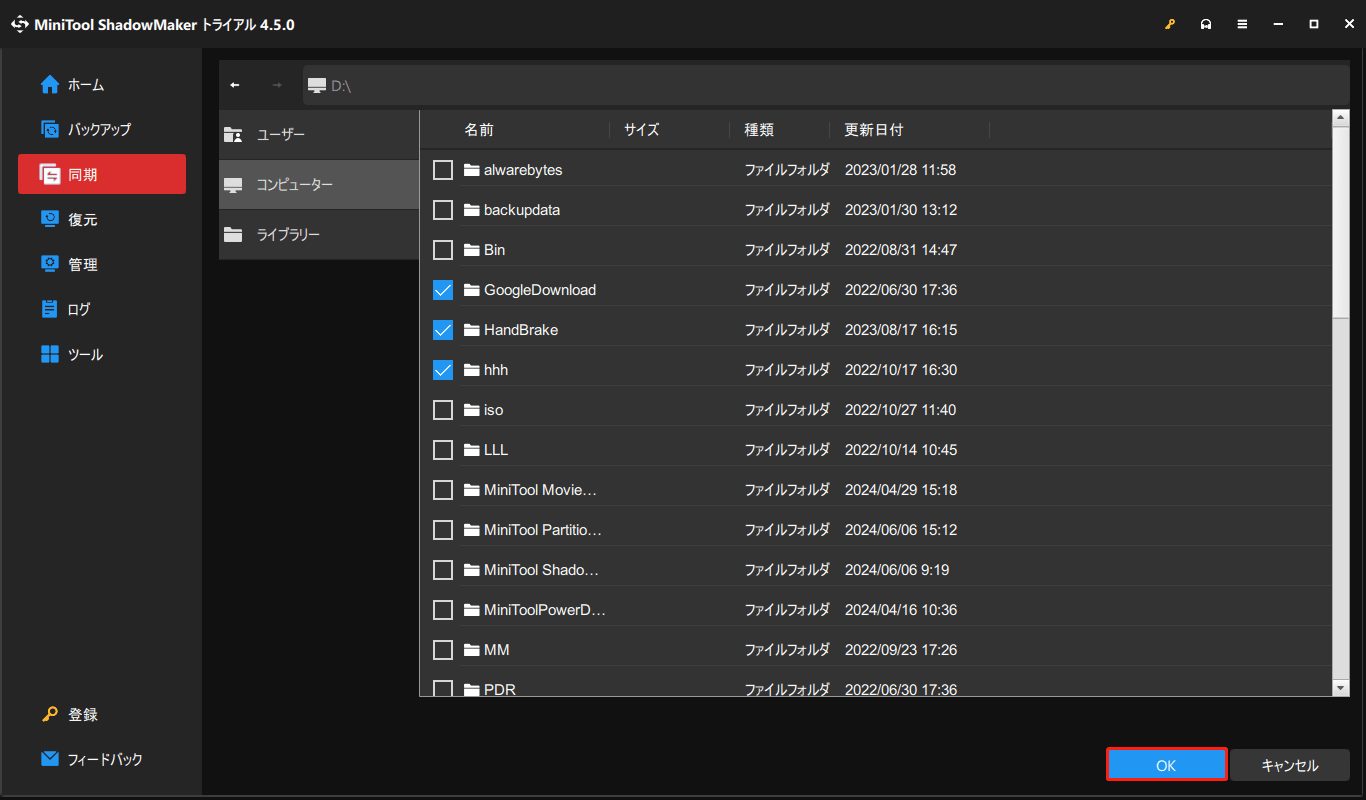Click the MiniTool ShadowMaker logo icon
1366x800 pixels.
coord(20,24)
